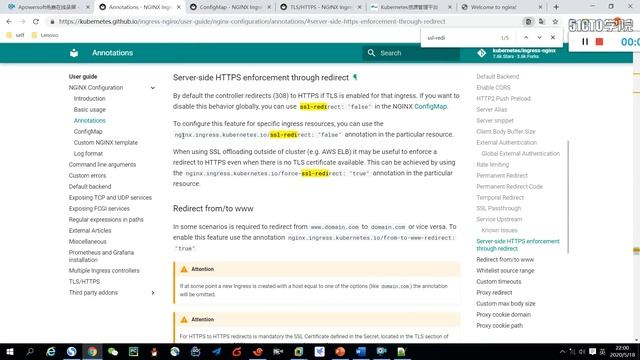Jump to SSL Passthrough in contents list
The height and width of the screenshot is (360, 640).
[x=499, y=209]
